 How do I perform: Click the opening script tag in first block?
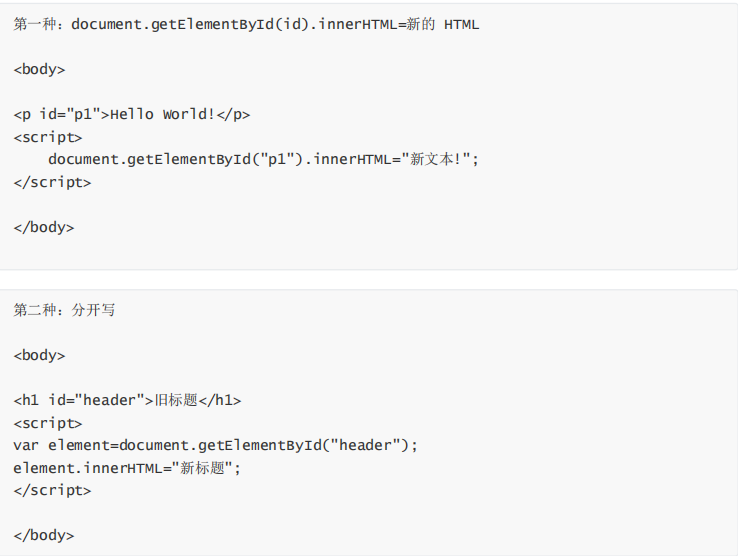(48, 137)
